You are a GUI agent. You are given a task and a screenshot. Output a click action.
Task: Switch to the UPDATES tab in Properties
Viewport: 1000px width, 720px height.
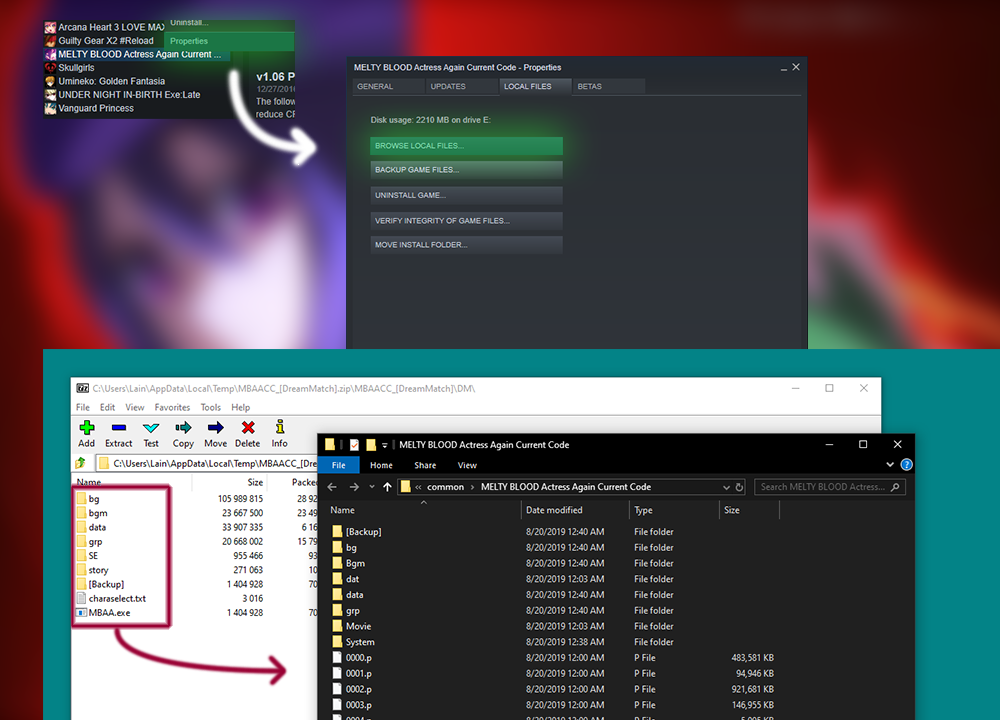[462, 87]
